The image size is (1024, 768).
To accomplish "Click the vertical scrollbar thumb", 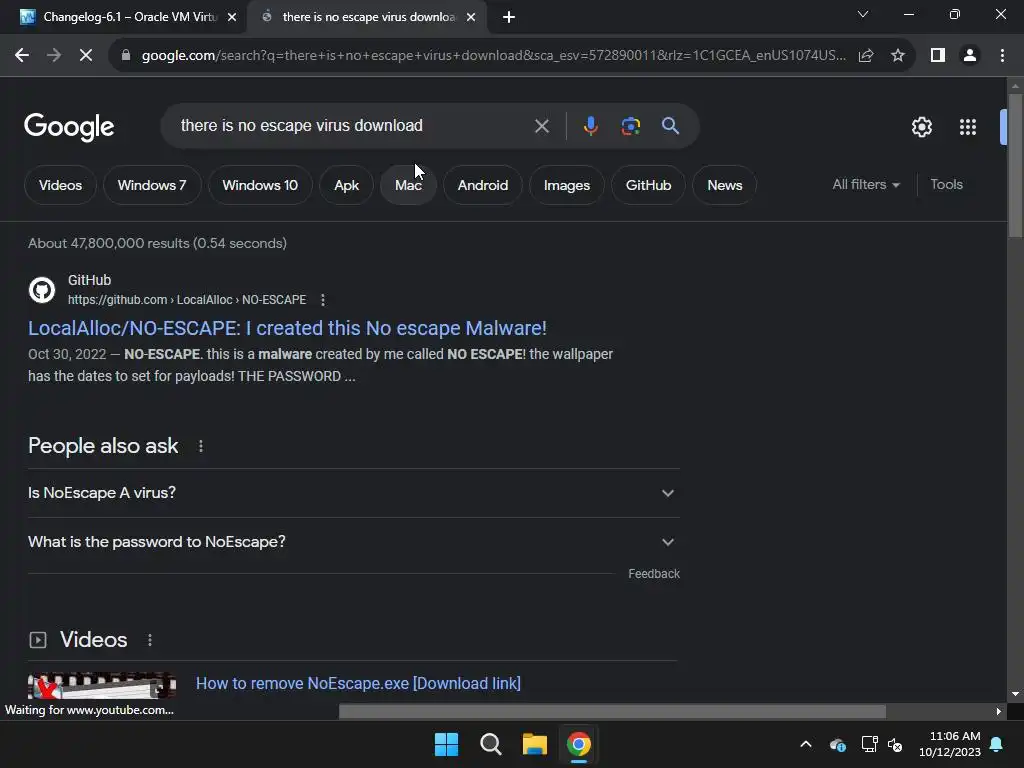I will pyautogui.click(x=1015, y=165).
